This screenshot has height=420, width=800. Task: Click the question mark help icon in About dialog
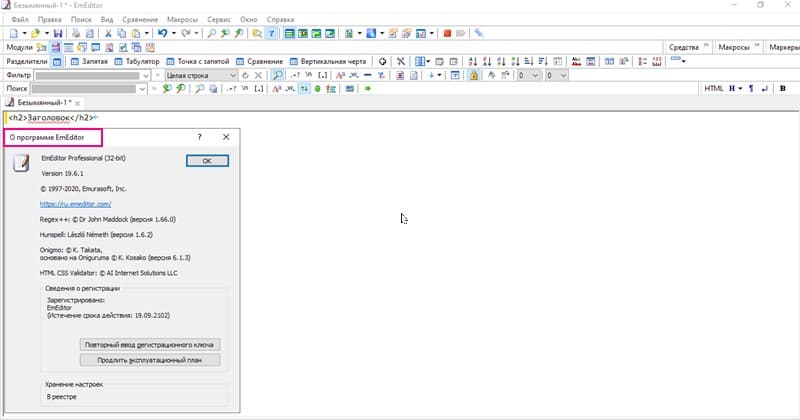[199, 137]
